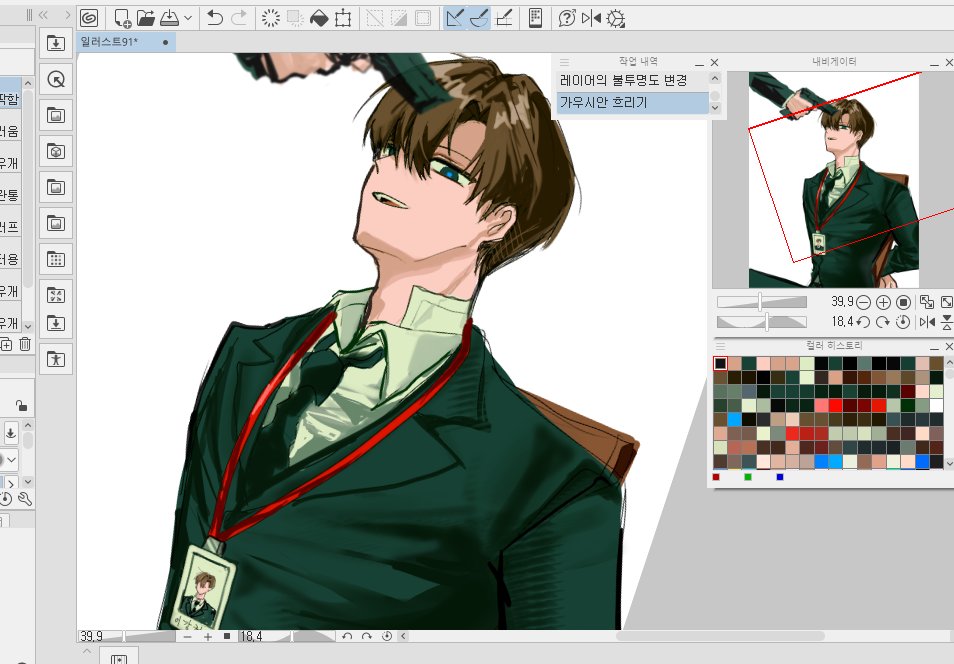
Task: Switch to the 일러스트91* canvas tab
Action: coord(127,42)
